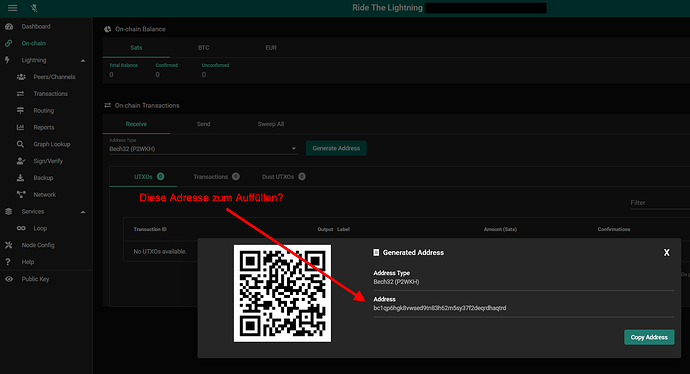Image resolution: width=690 pixels, height=374 pixels.
Task: Click the Copy Address button
Action: tap(649, 337)
